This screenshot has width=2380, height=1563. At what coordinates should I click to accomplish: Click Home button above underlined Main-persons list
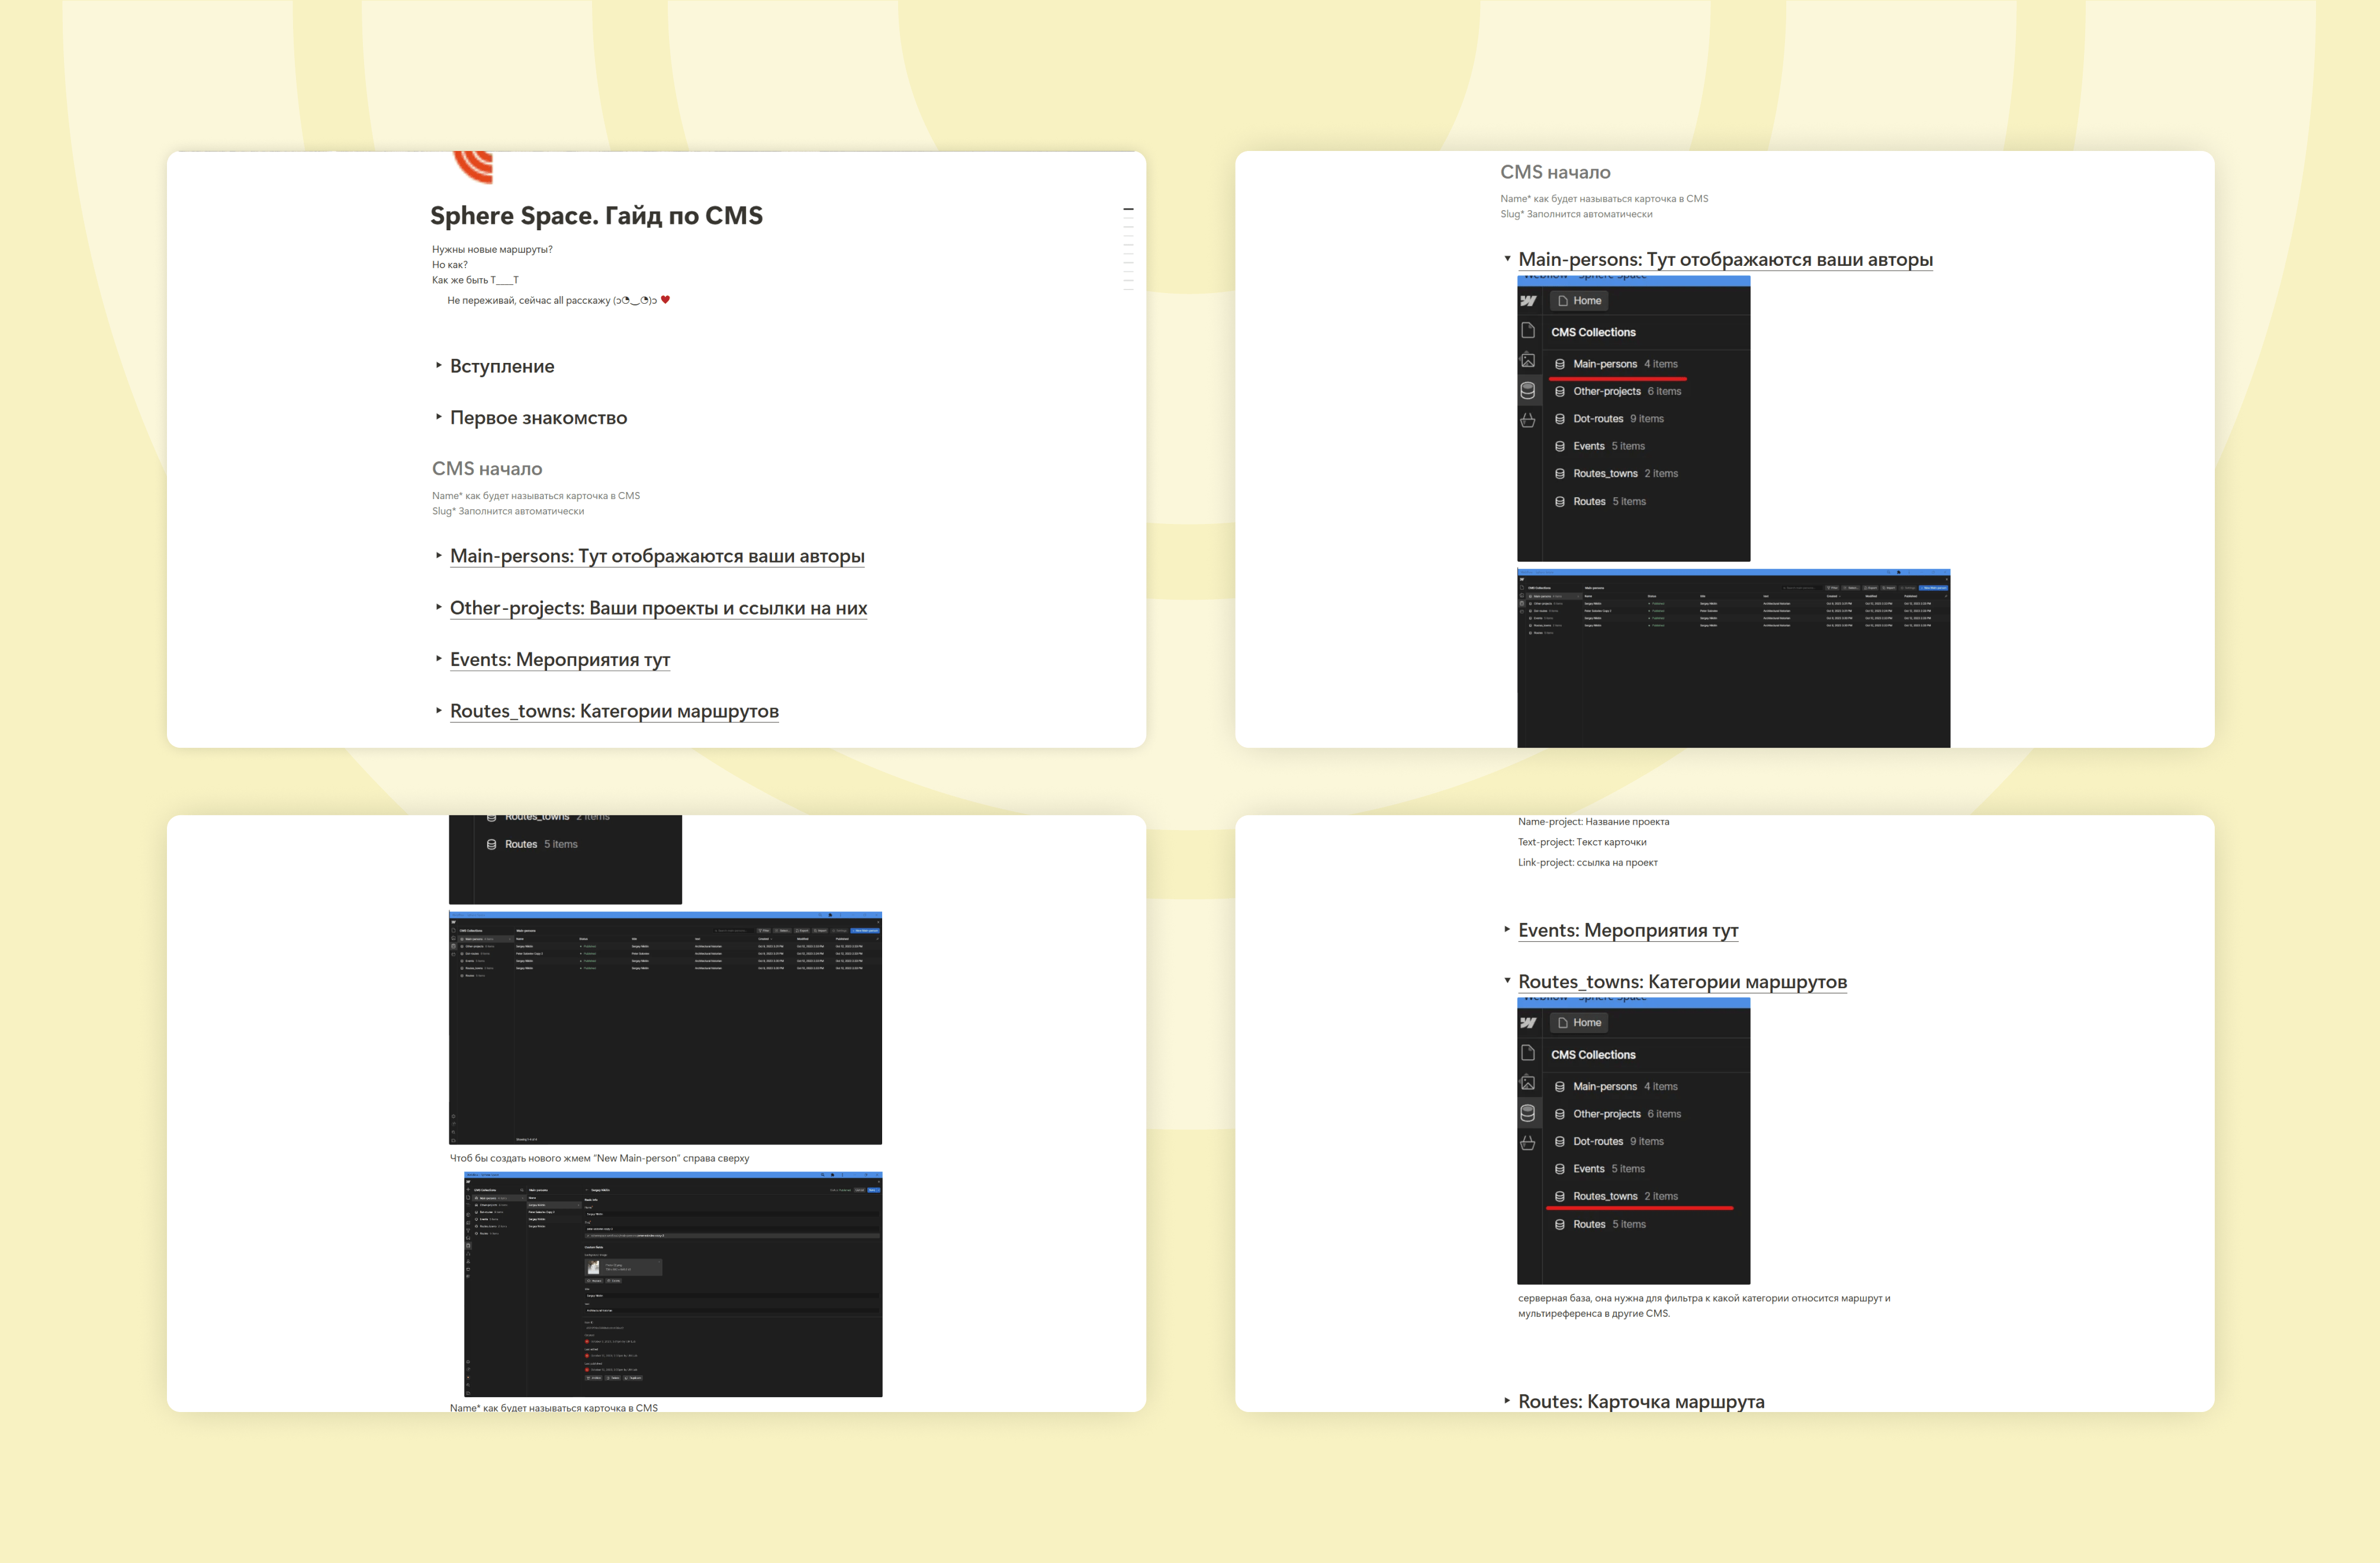1579,301
